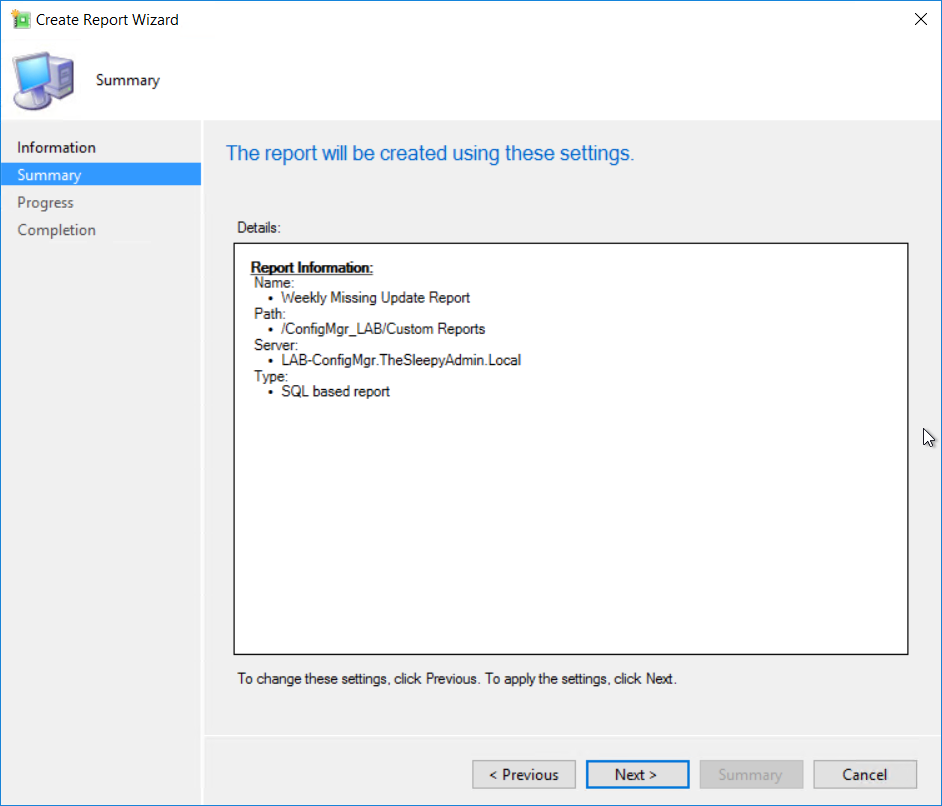Click the Weekly Missing Update Report name
942x806 pixels.
point(375,297)
